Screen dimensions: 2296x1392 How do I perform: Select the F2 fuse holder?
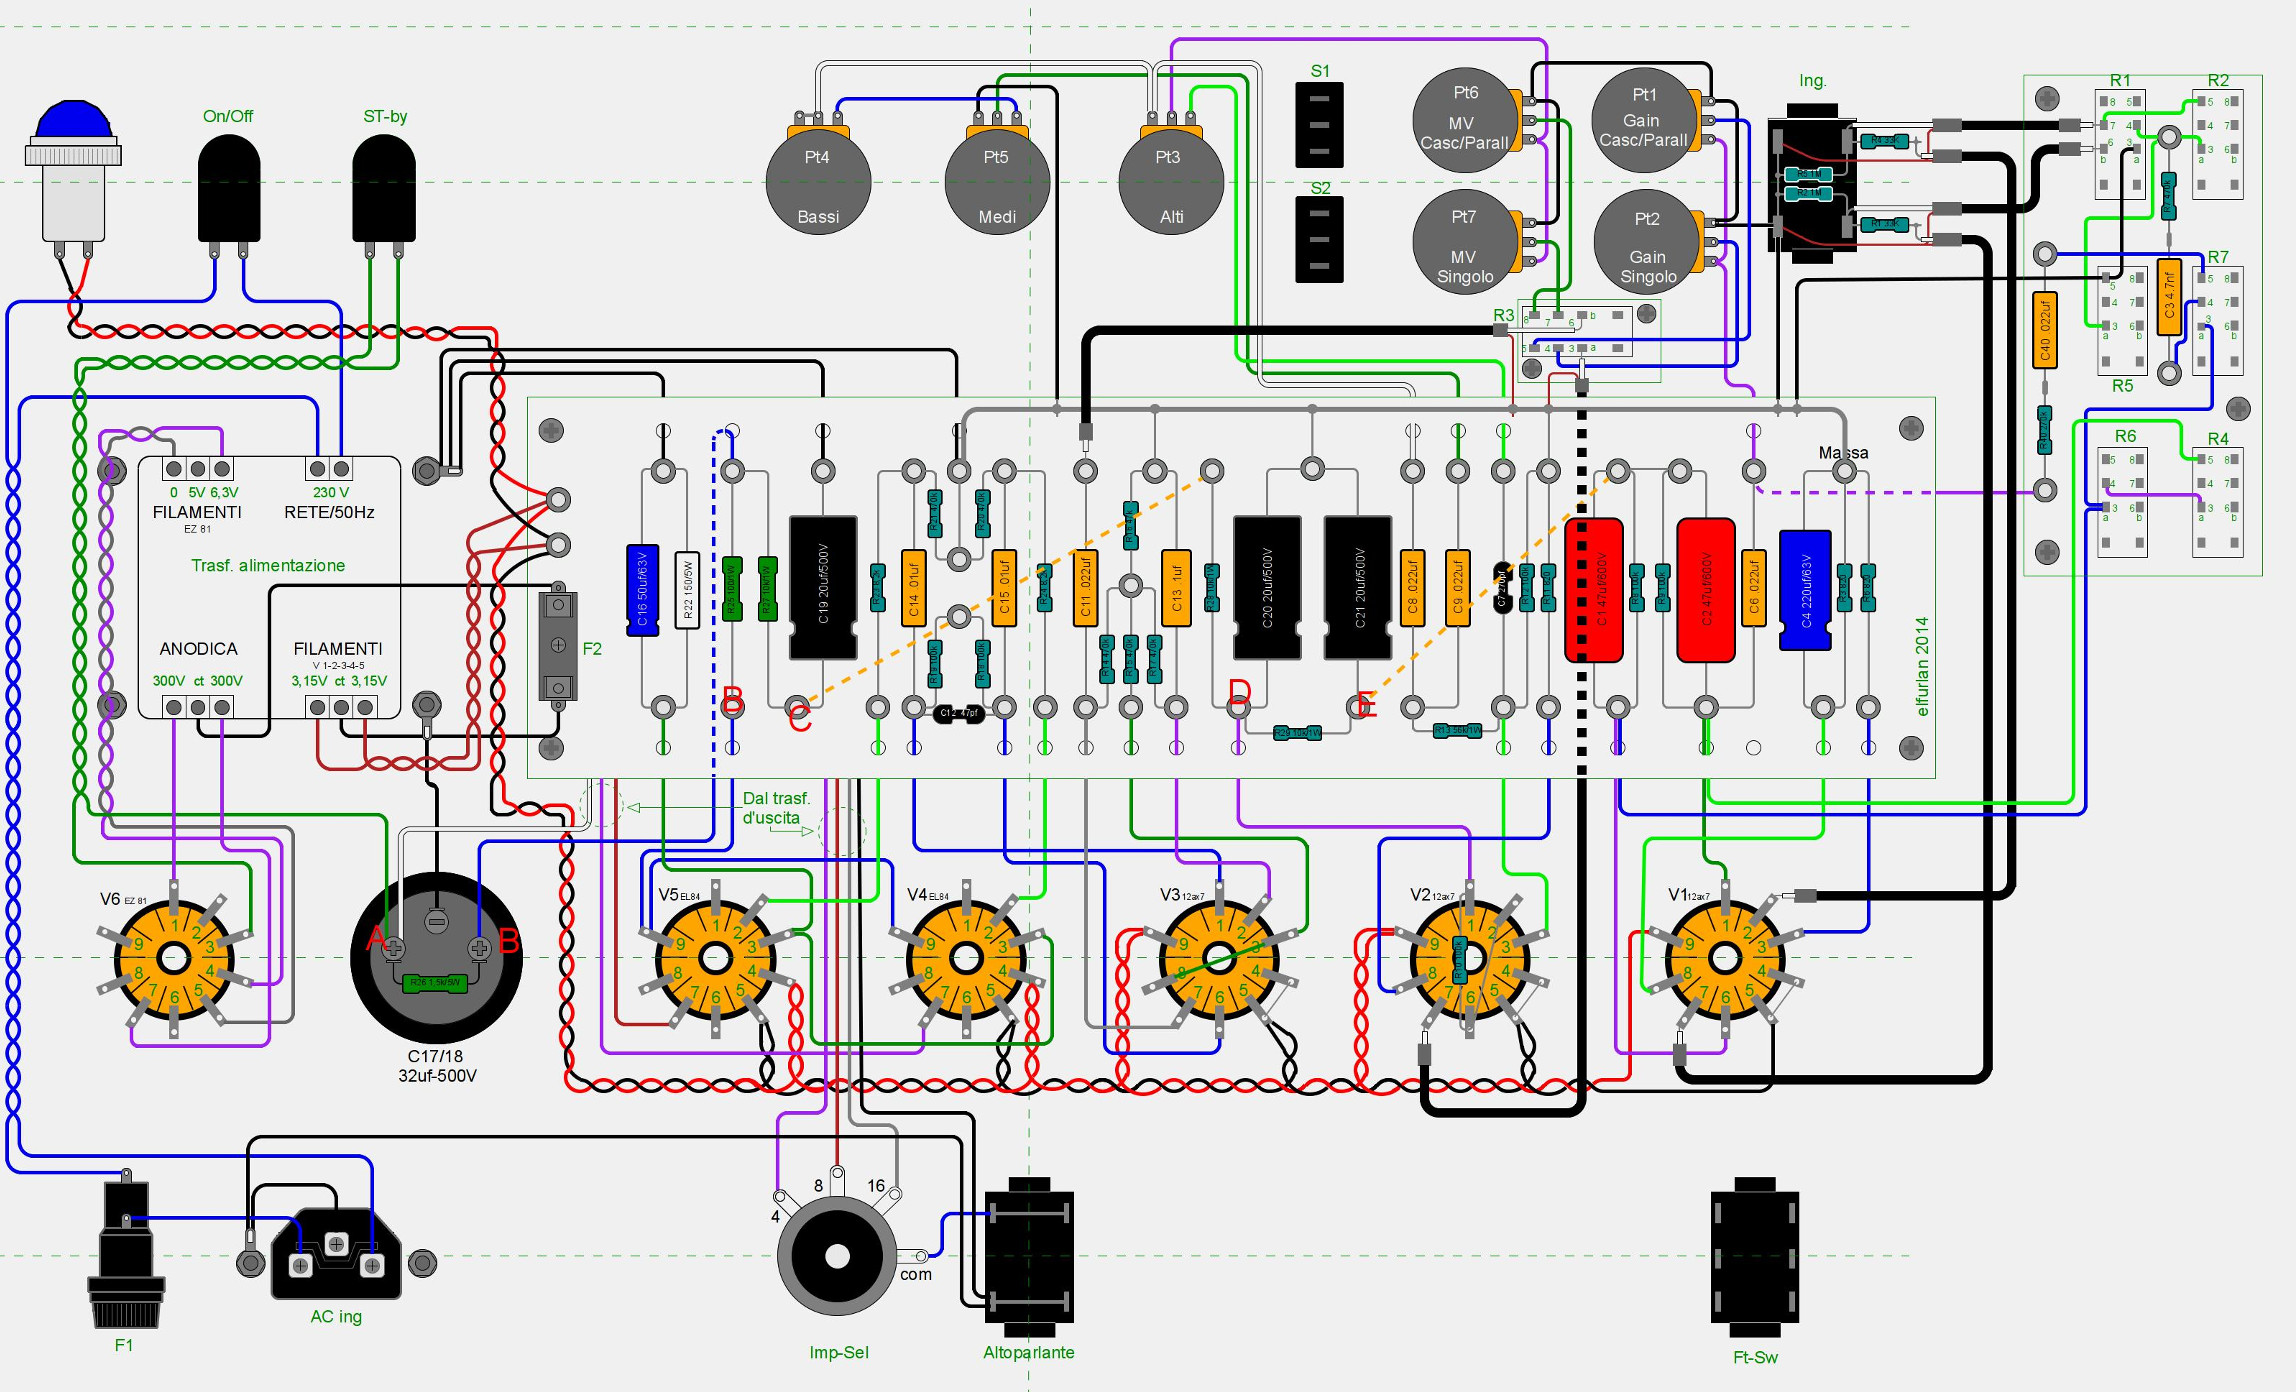[558, 646]
